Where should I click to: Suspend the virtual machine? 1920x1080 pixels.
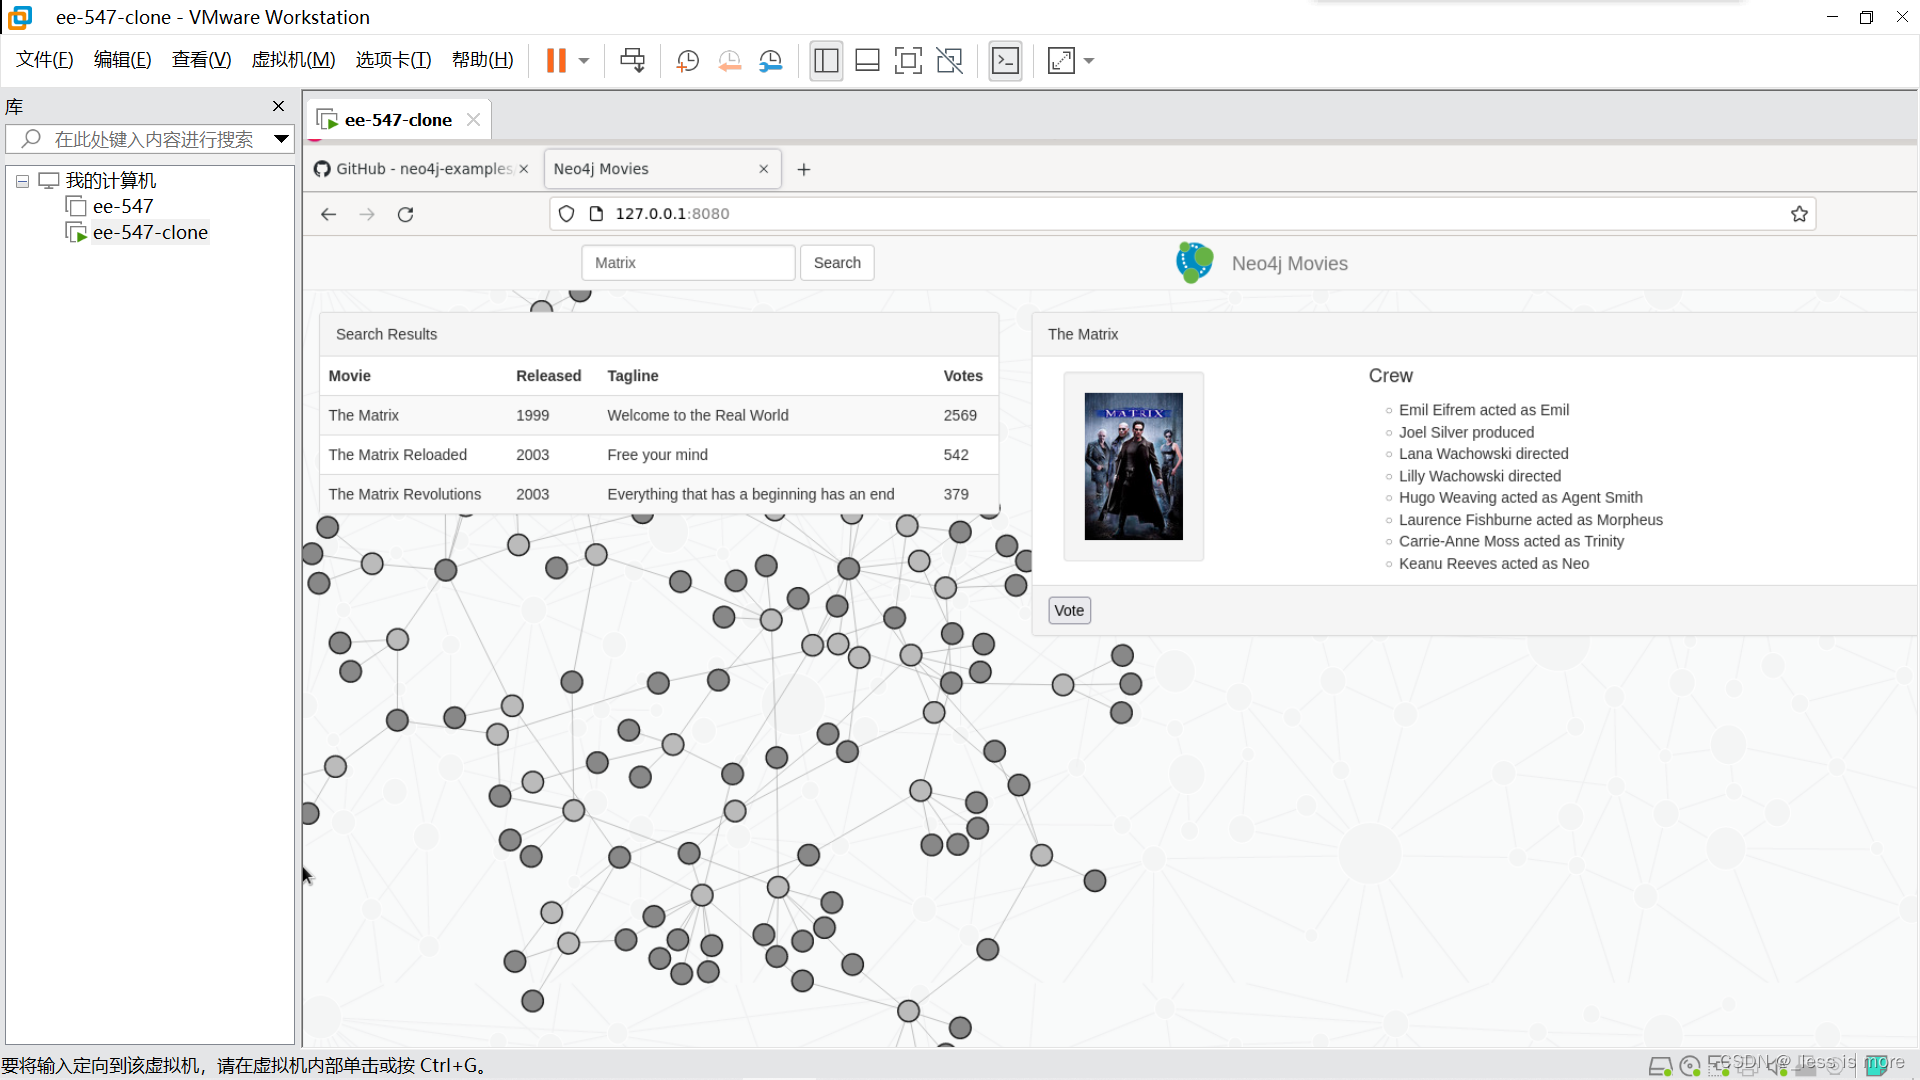click(x=557, y=60)
